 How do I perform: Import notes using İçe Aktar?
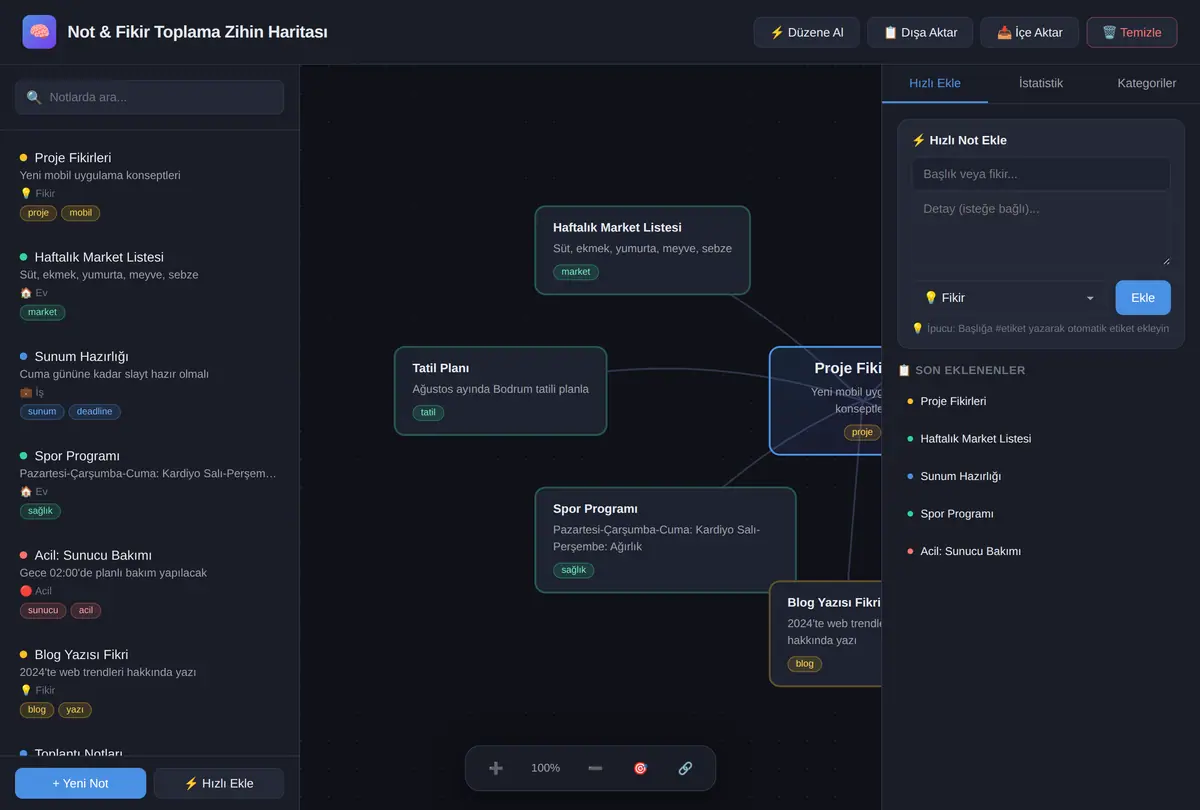click(1029, 32)
